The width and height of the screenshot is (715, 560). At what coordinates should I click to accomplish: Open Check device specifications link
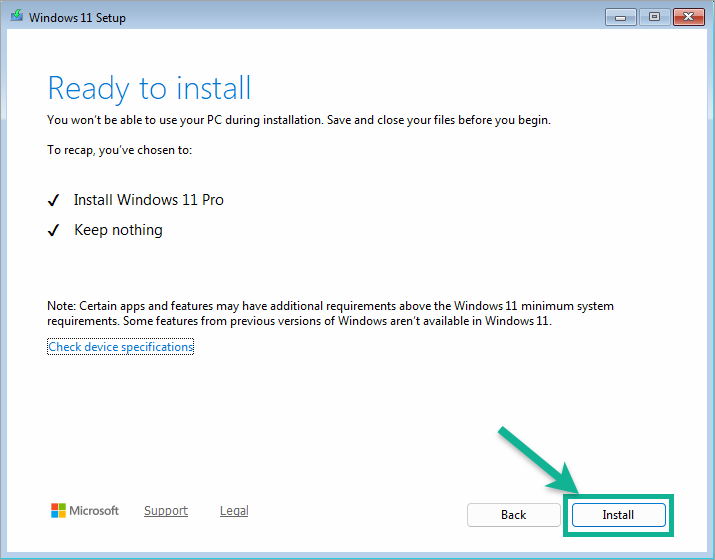[120, 347]
